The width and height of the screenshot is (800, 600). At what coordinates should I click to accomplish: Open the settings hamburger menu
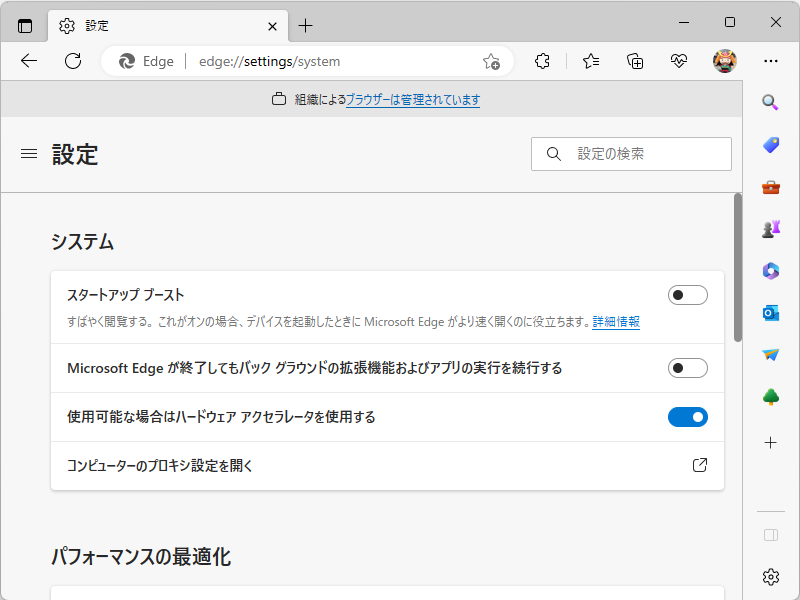28,154
